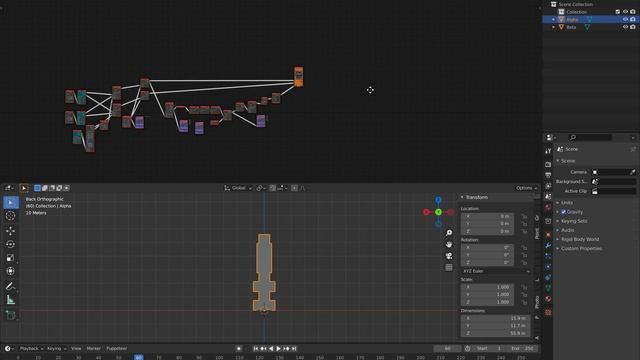The width and height of the screenshot is (640, 360).
Task: Pick the Annotate tool
Action: (x=11, y=286)
